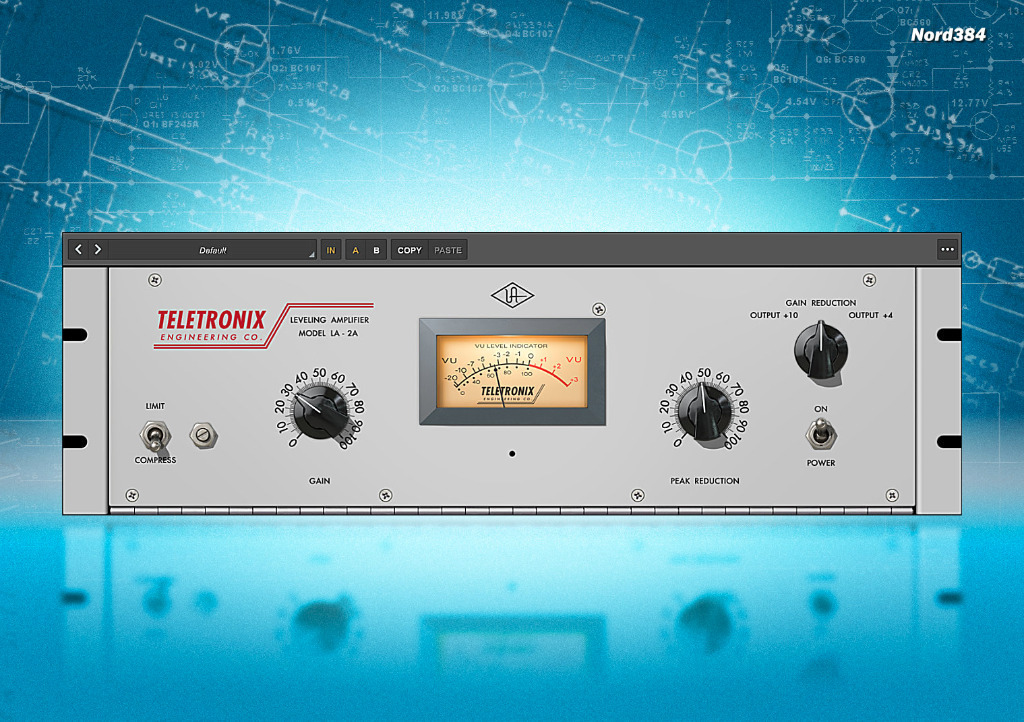This screenshot has height=722, width=1024.
Task: Go to previous preset arrow
Action: point(78,249)
